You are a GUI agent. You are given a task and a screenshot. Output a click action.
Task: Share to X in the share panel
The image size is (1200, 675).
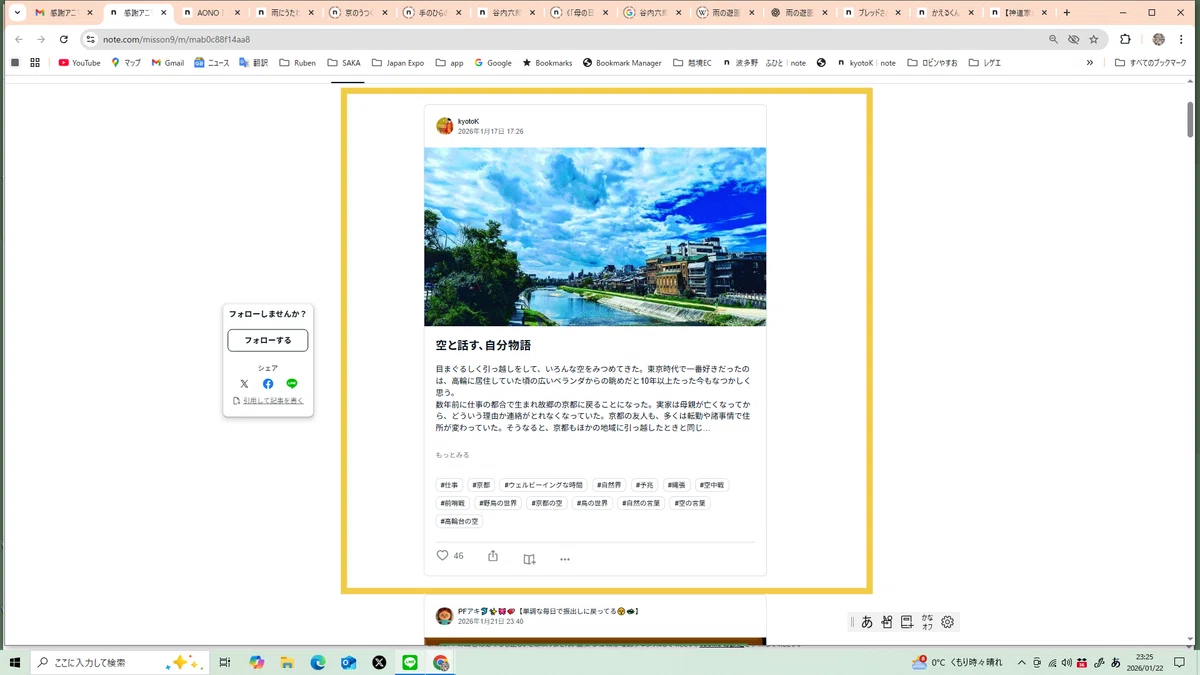coord(244,383)
